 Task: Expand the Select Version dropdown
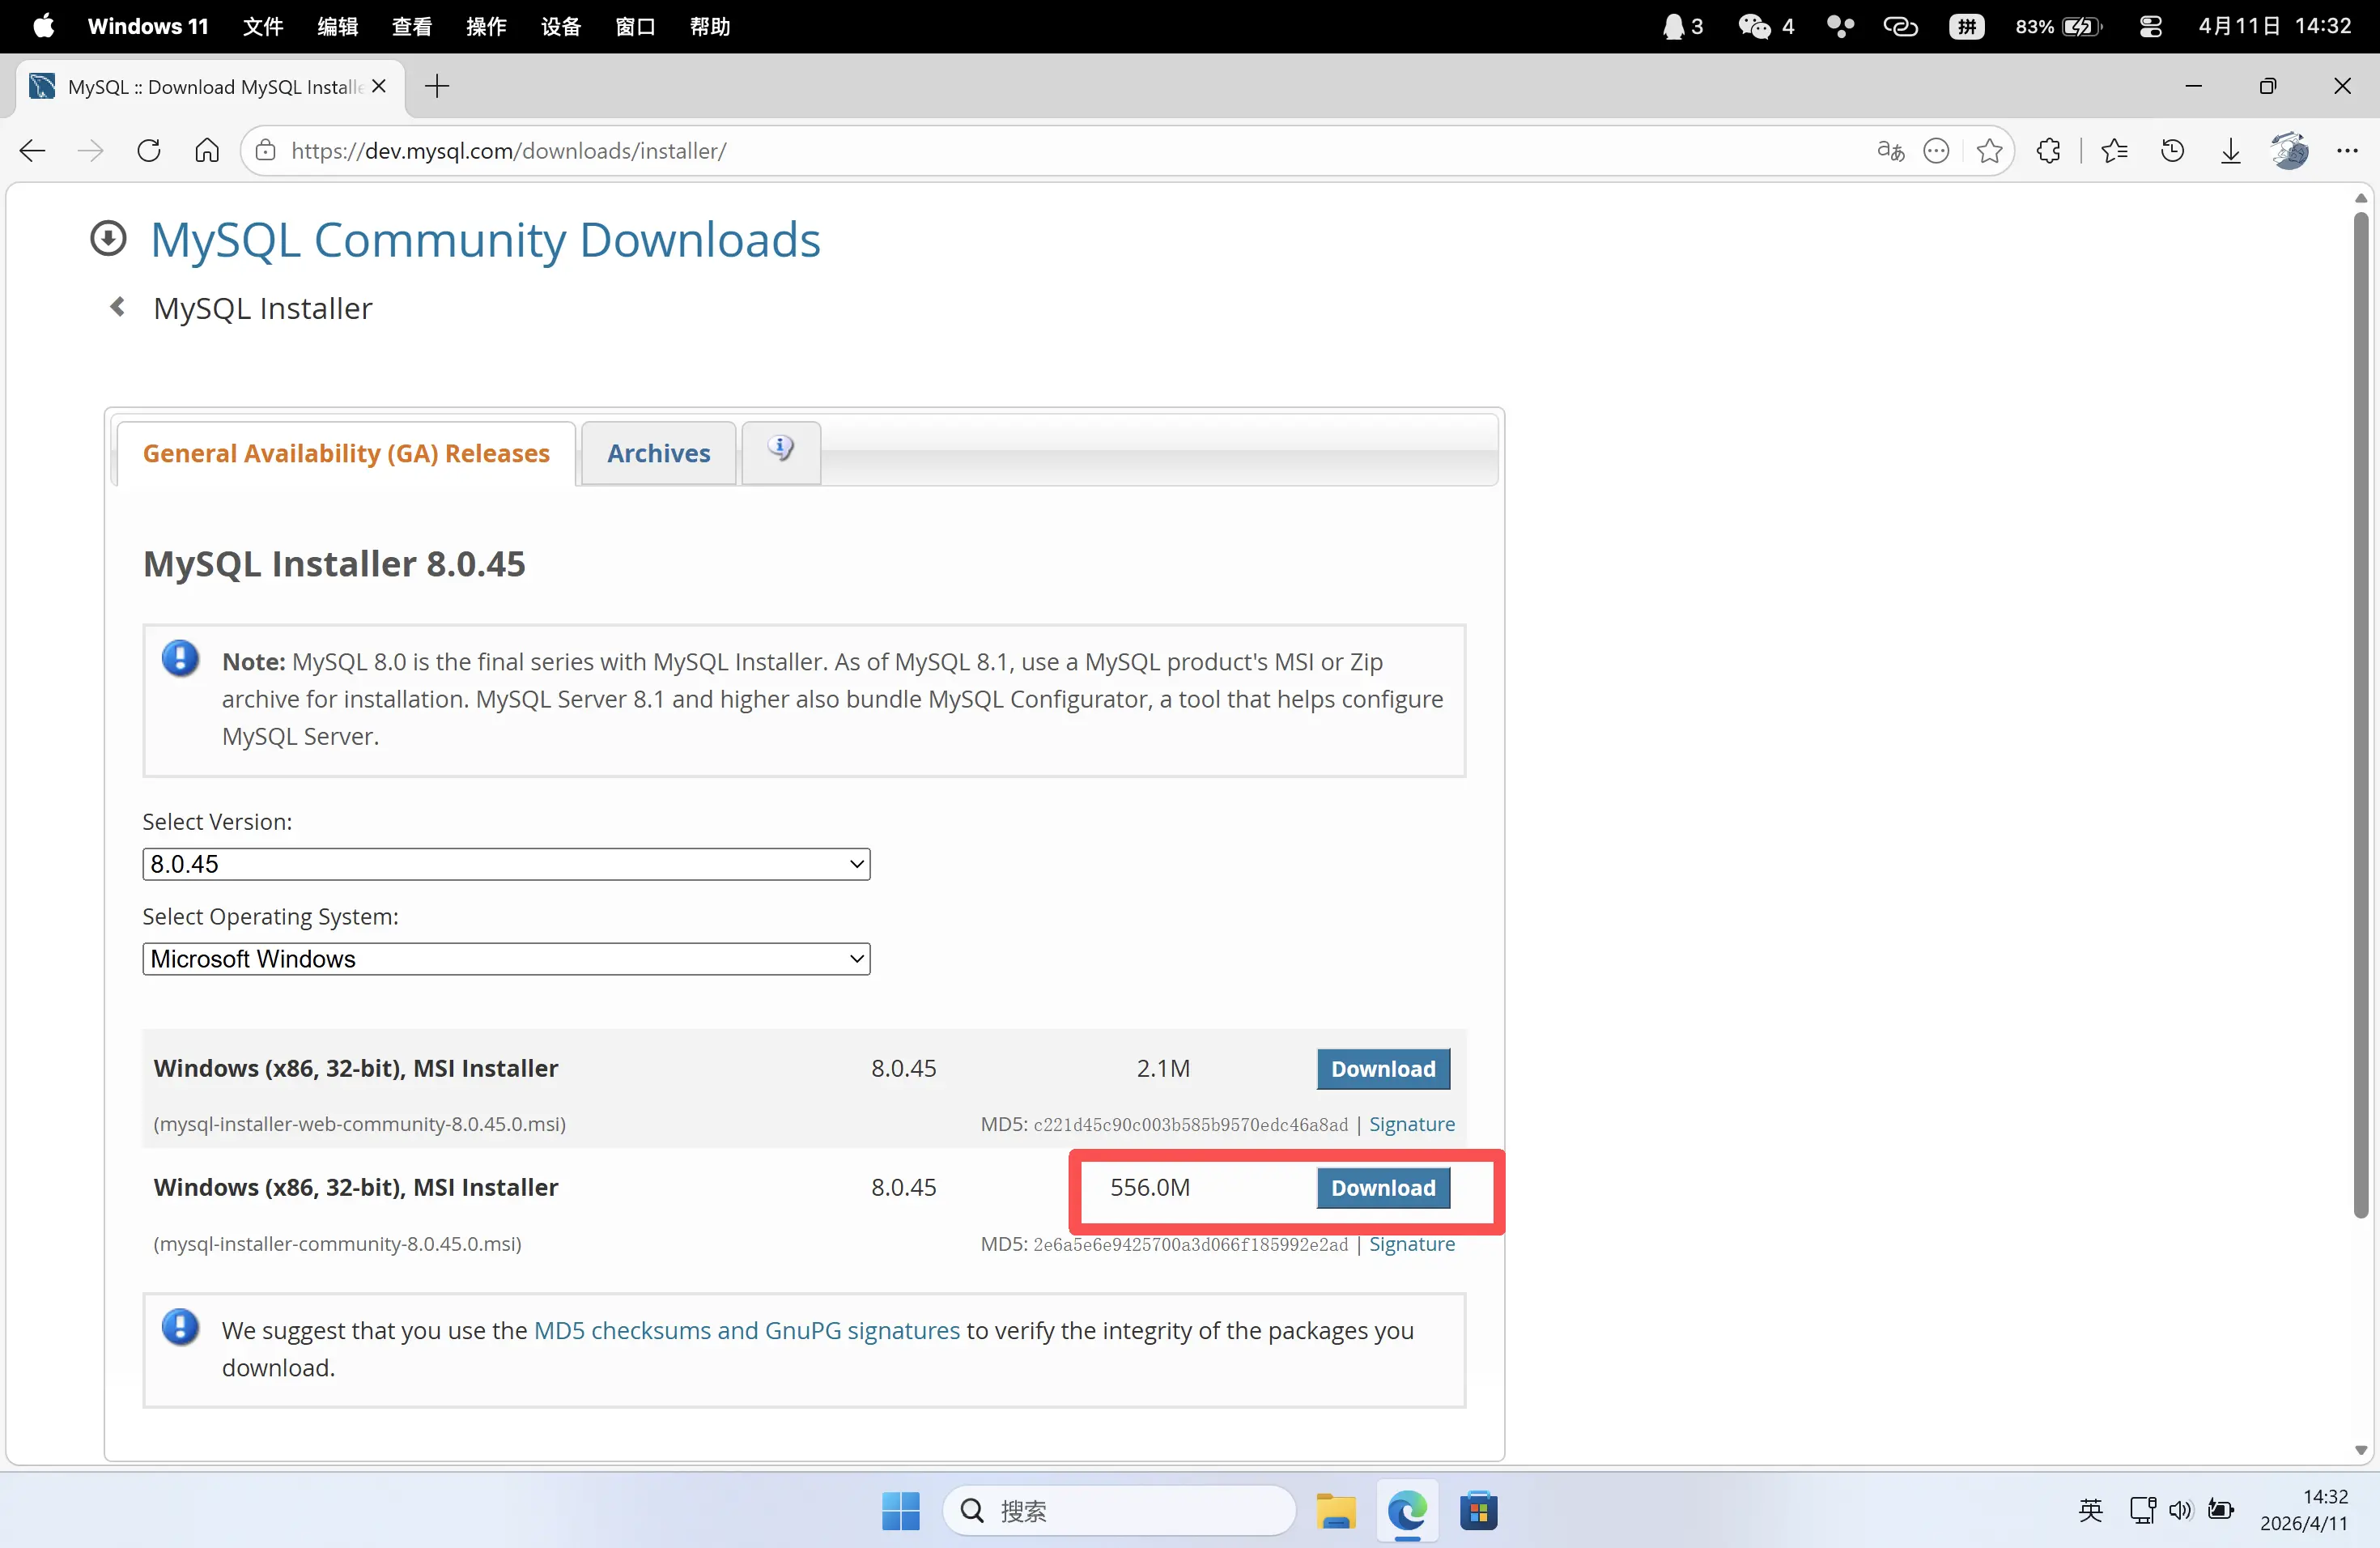pos(506,864)
